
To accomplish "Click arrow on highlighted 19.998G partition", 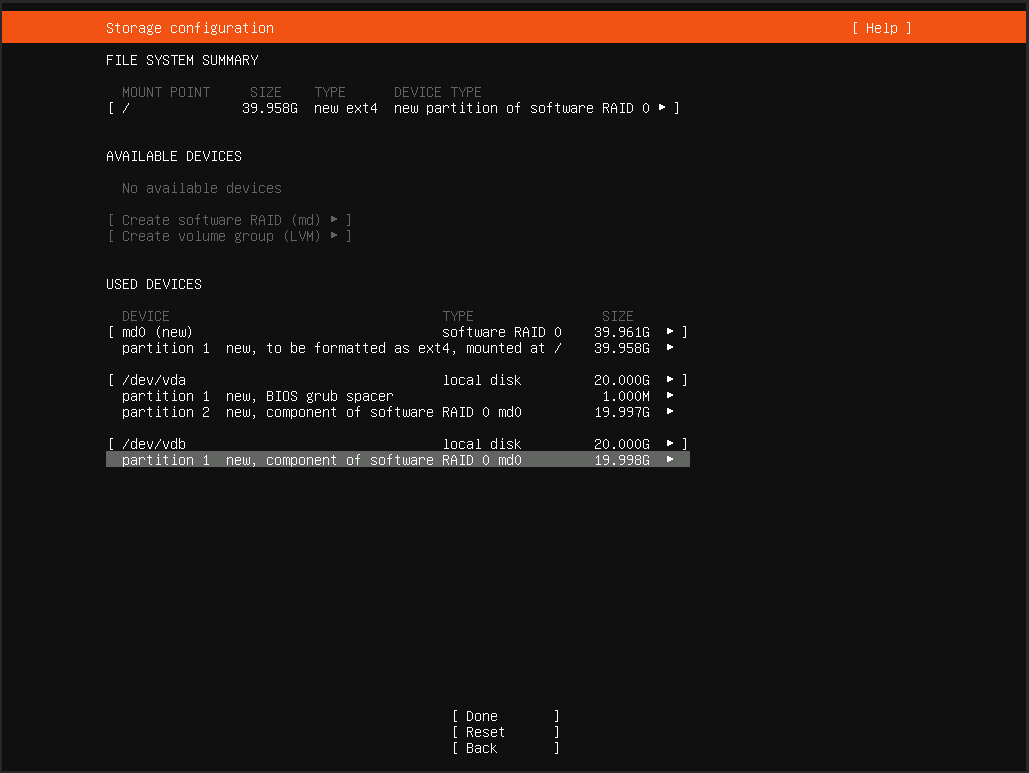I will pos(670,459).
